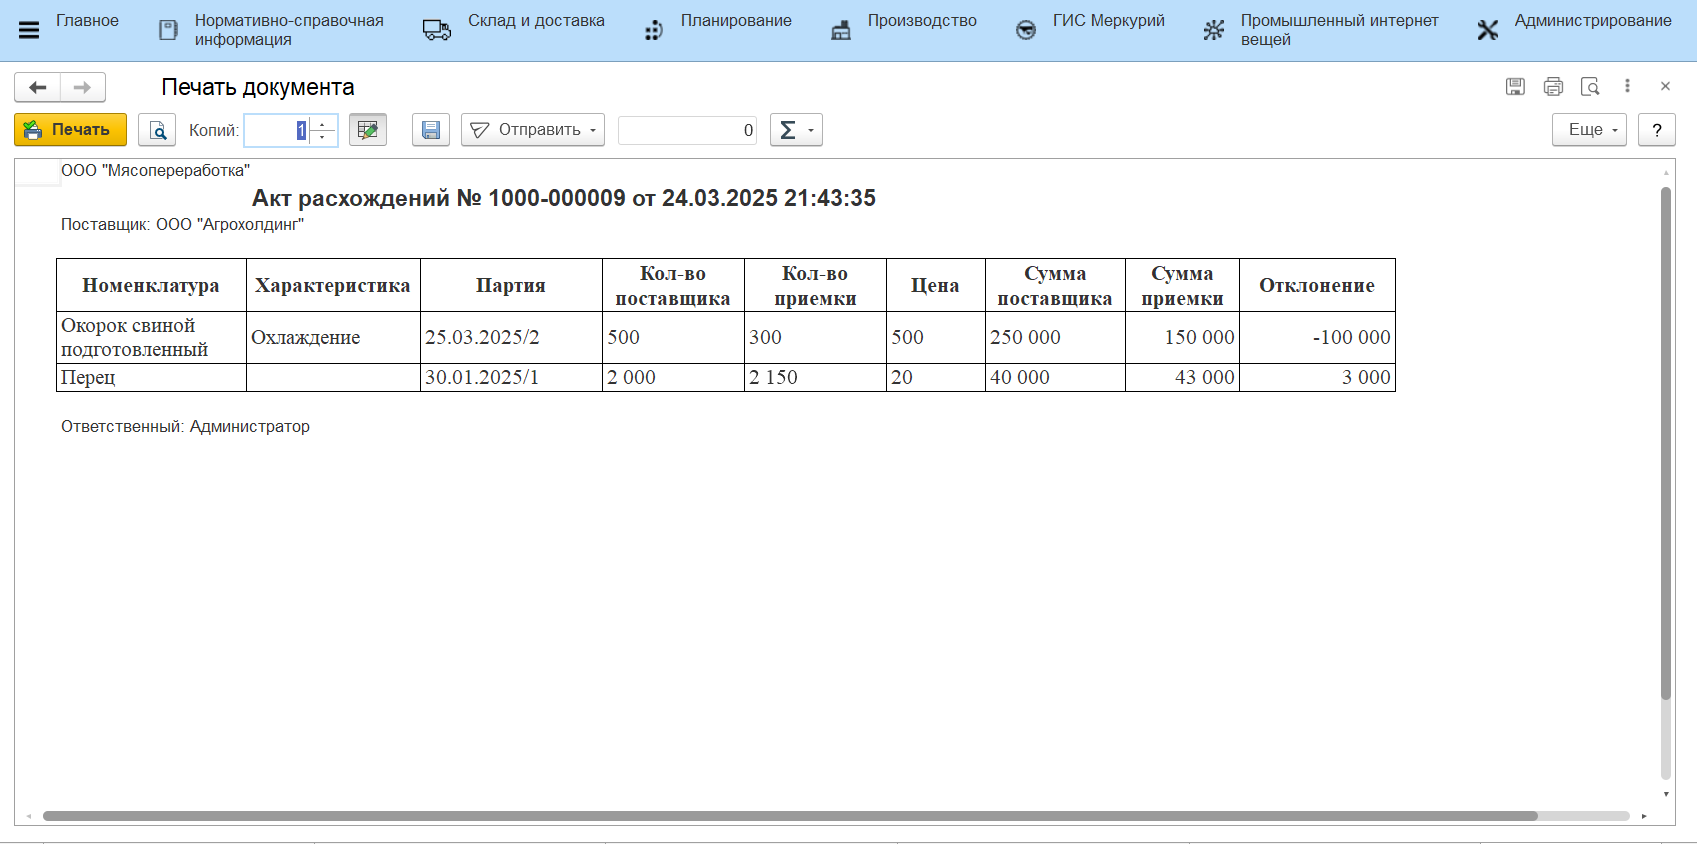The width and height of the screenshot is (1697, 844).
Task: Toggle the table edit mode icon
Action: [x=367, y=130]
